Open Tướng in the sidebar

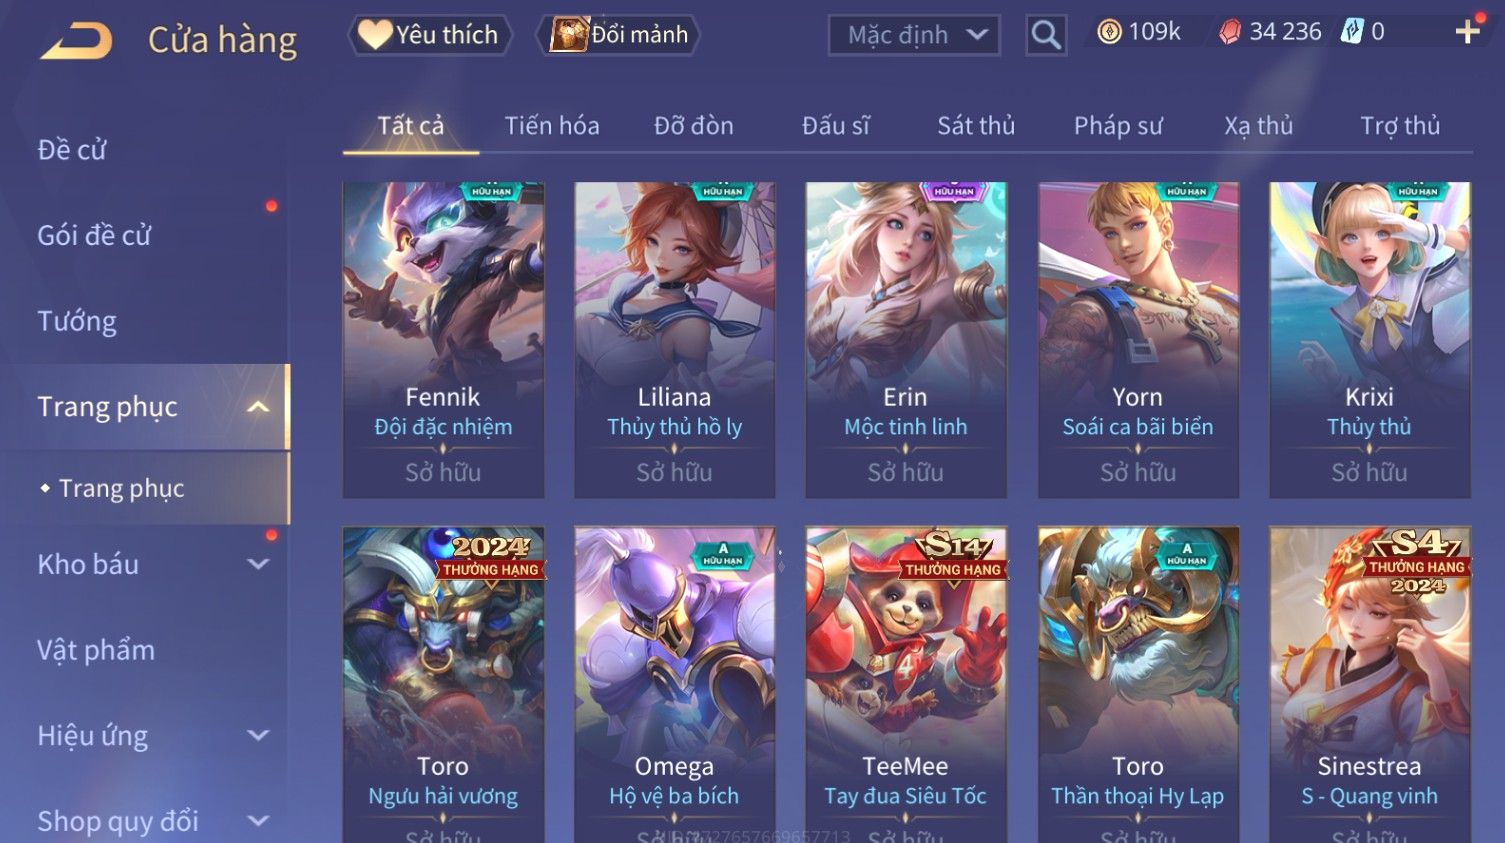[77, 321]
